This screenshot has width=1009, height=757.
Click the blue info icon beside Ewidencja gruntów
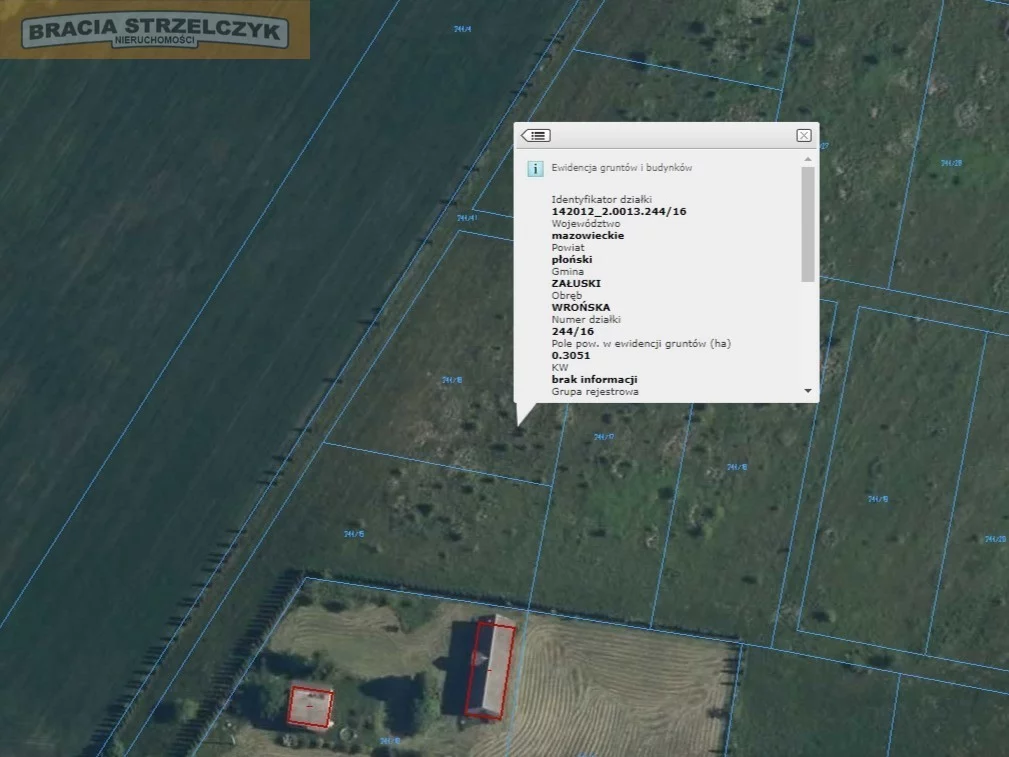click(x=535, y=169)
